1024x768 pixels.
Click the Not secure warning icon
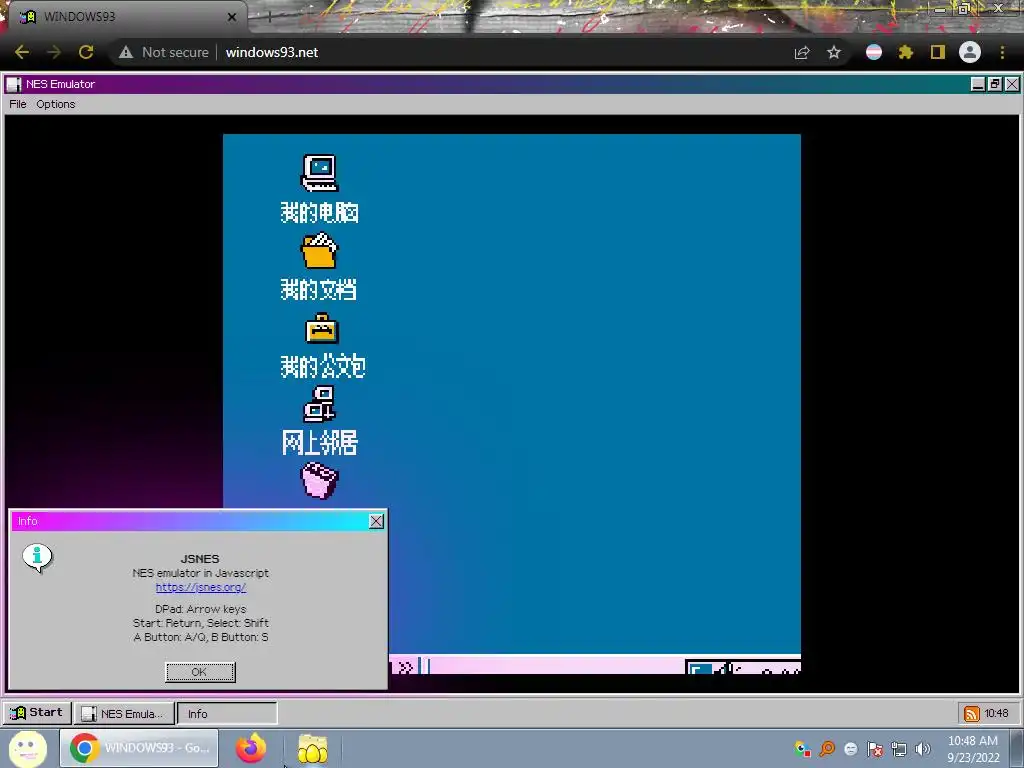125,52
